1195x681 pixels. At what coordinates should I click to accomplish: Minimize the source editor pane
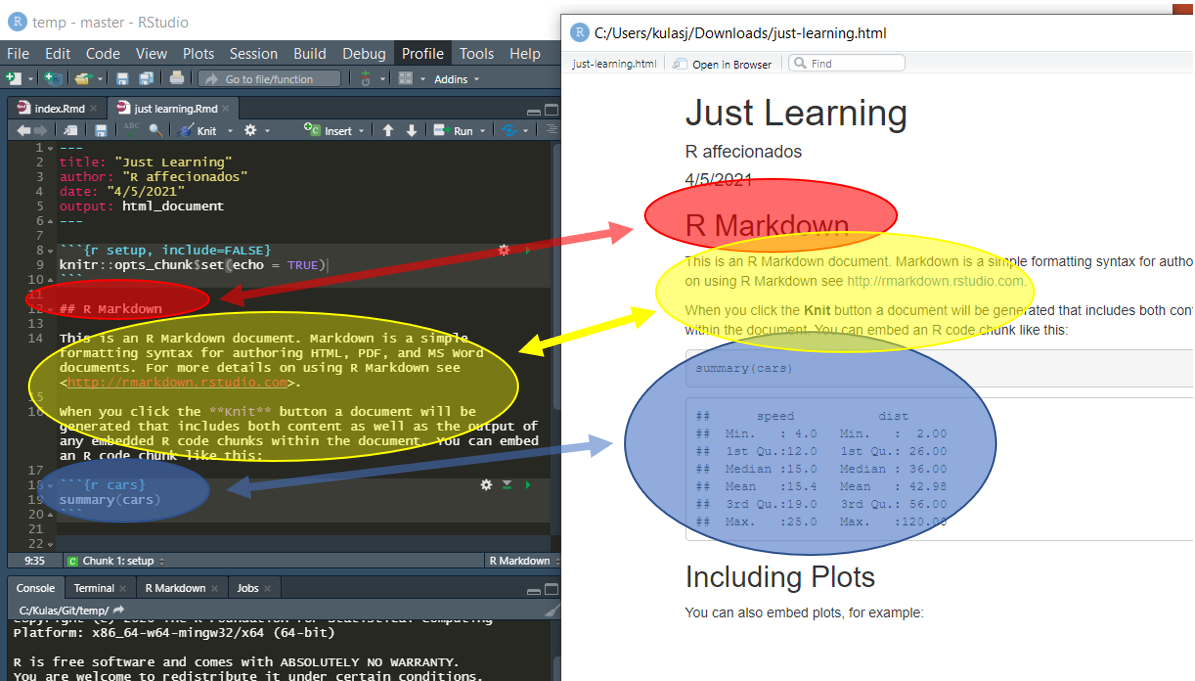(x=533, y=111)
